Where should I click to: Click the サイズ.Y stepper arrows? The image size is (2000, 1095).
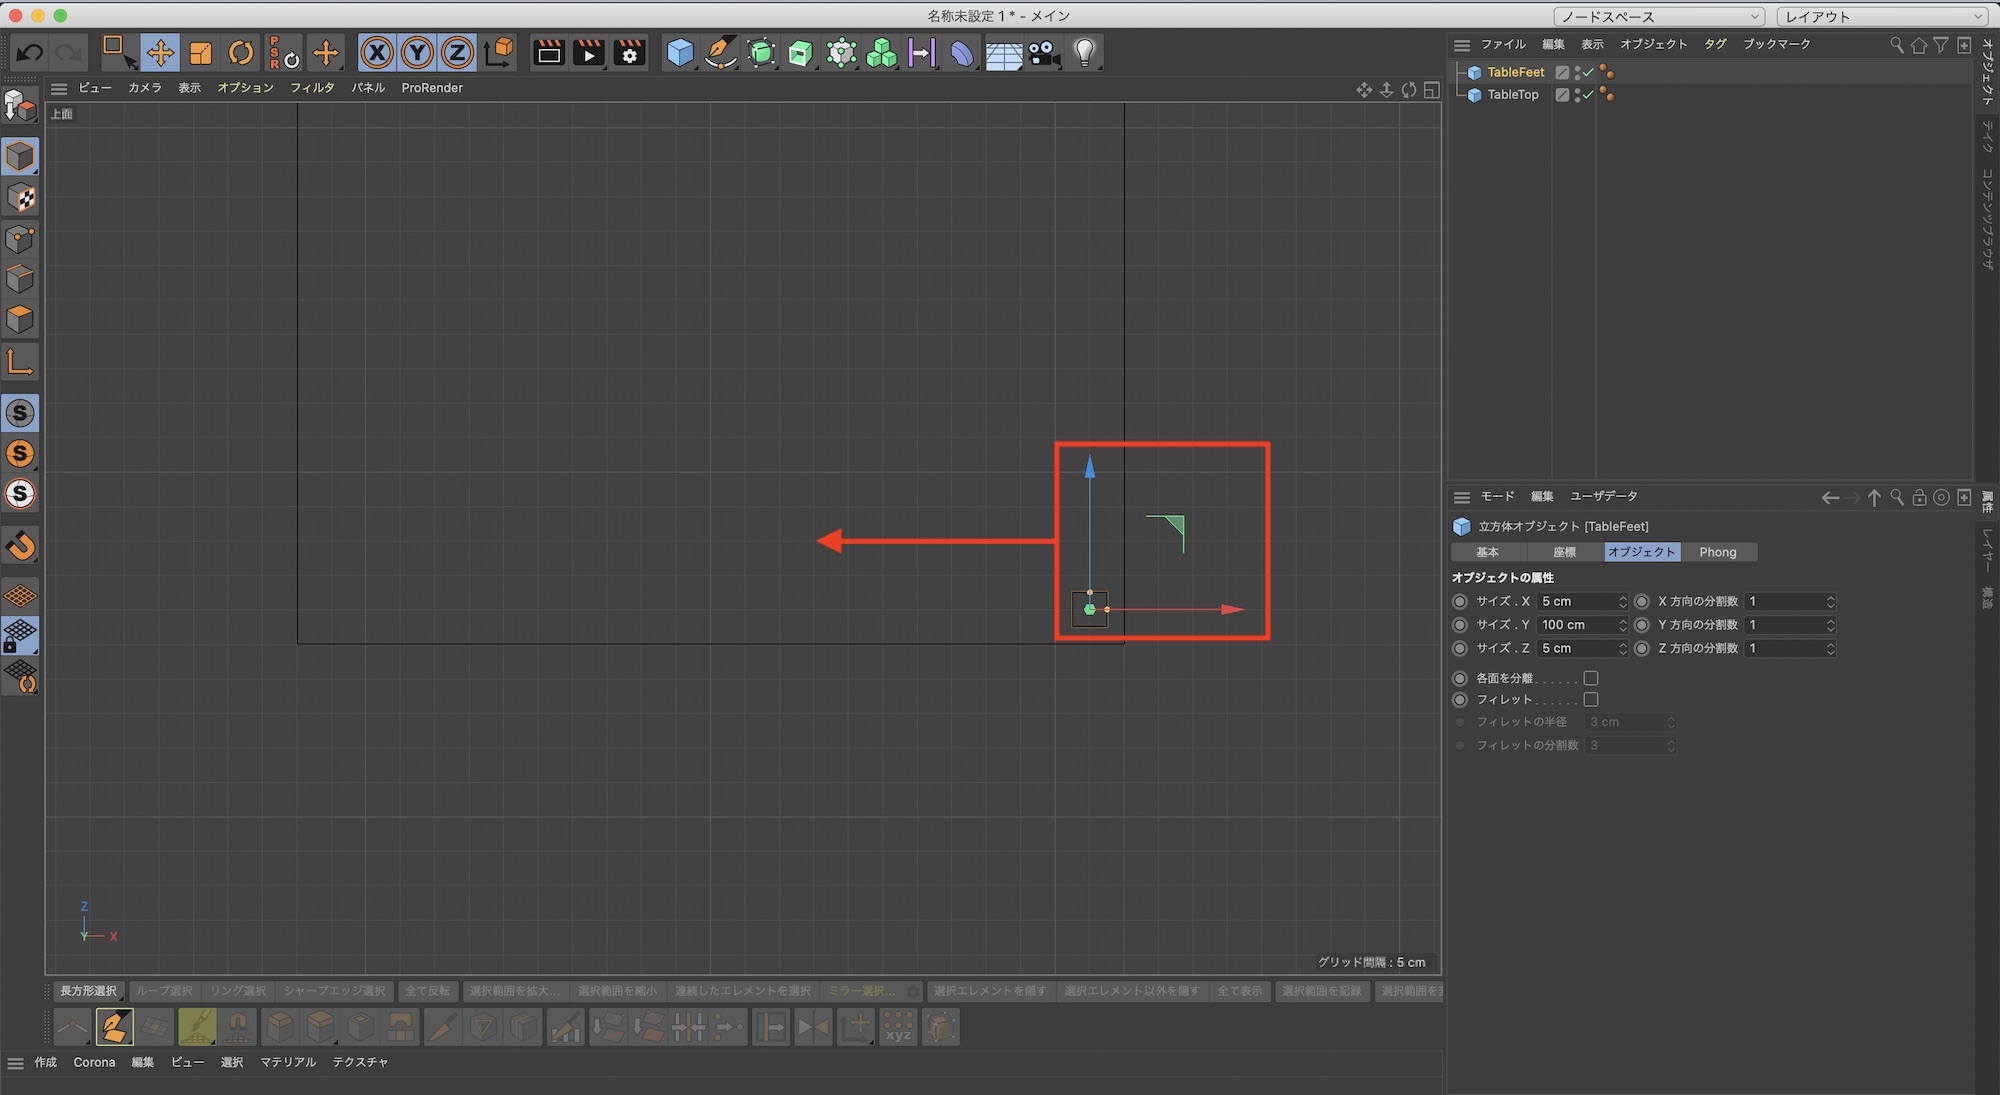point(1623,625)
